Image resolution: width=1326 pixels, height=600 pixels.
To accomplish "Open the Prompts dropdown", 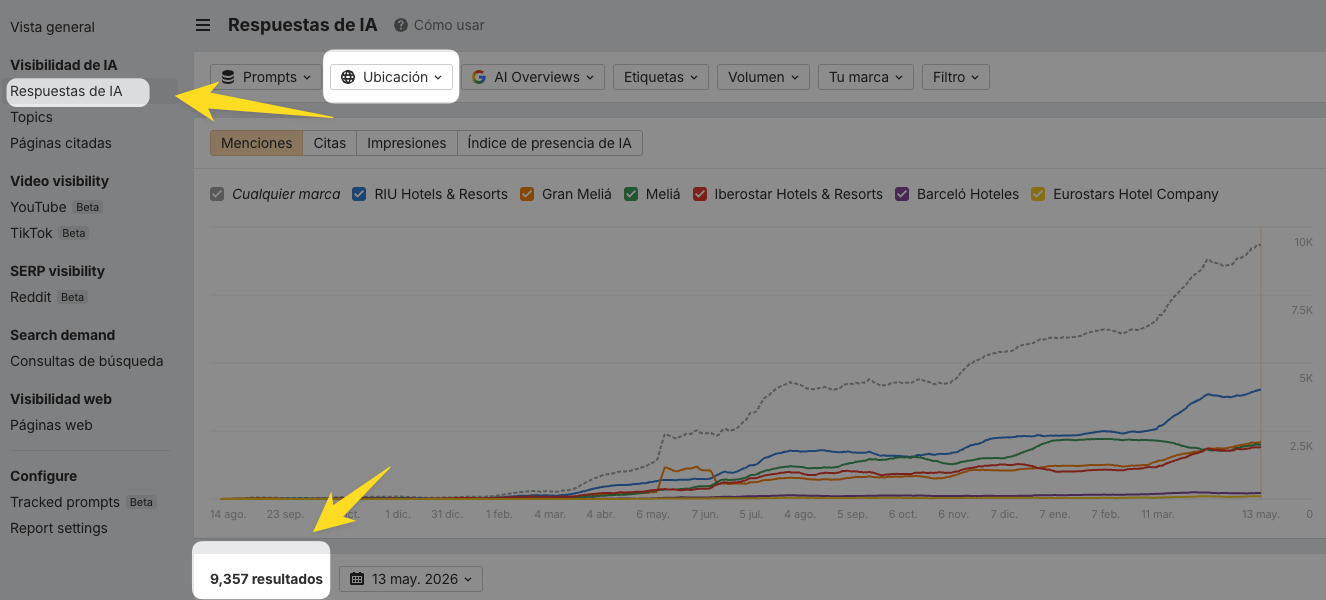I will (x=266, y=77).
